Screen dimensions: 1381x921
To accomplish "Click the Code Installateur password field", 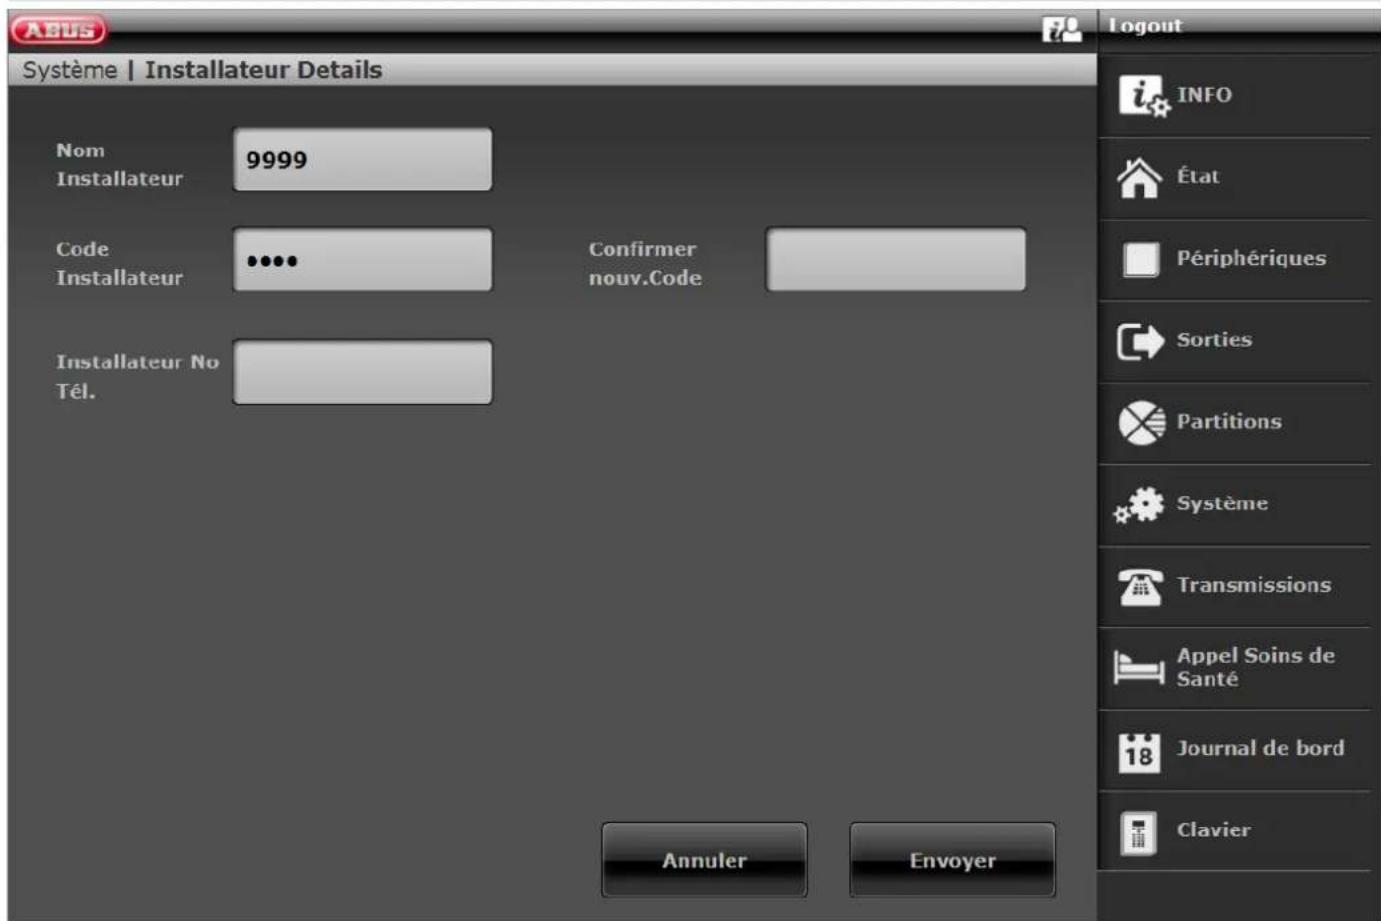I will pyautogui.click(x=362, y=260).
